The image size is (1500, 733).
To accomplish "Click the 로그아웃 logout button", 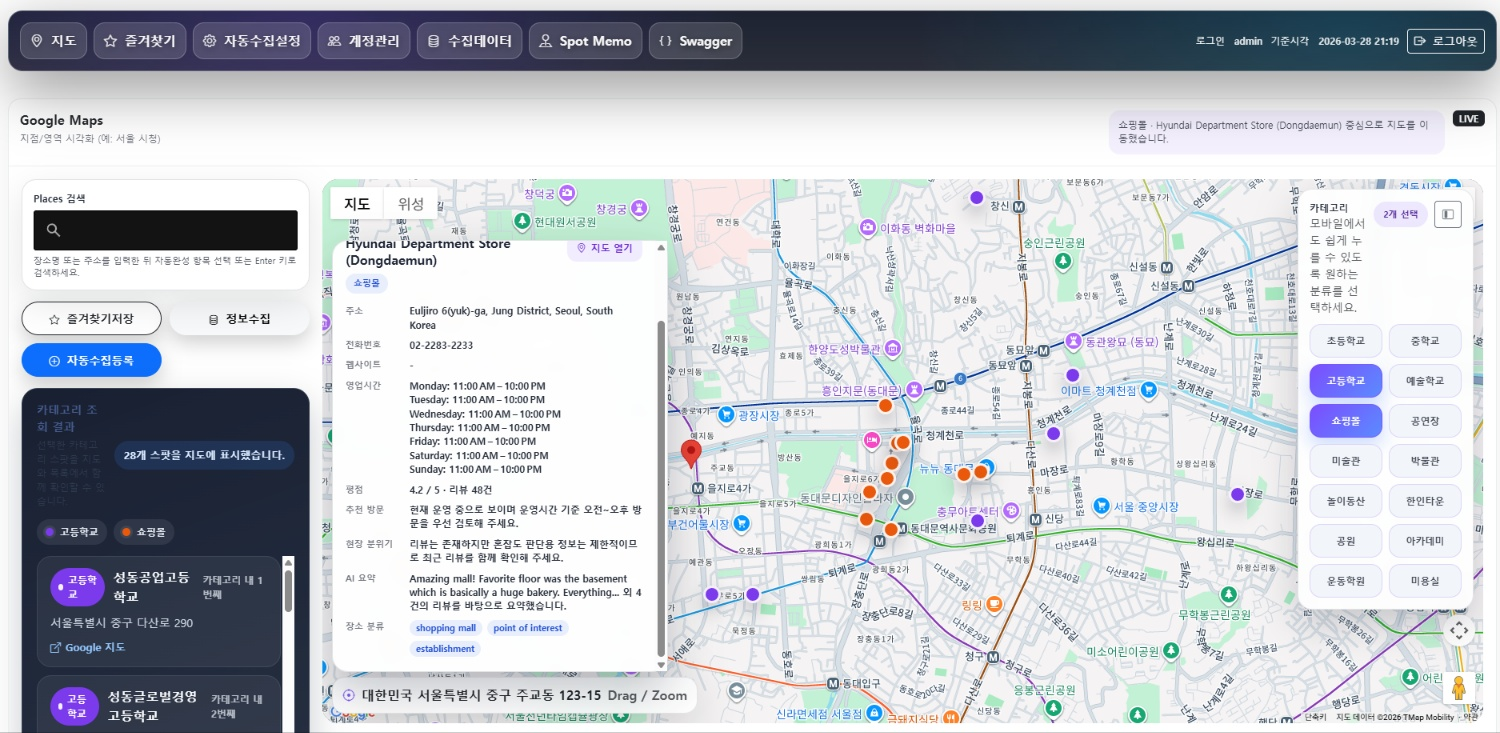I will (1446, 41).
